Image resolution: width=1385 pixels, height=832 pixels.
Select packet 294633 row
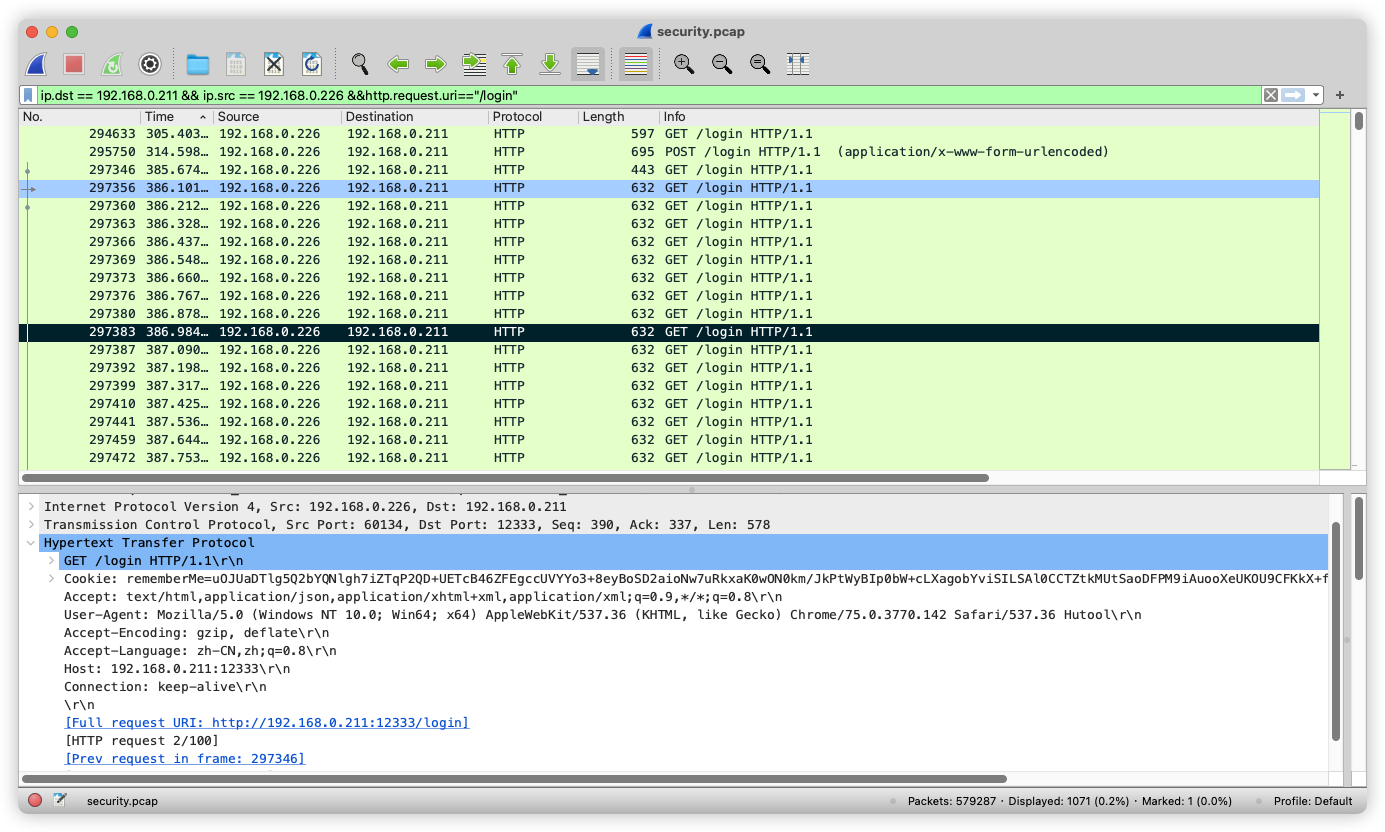(x=669, y=134)
